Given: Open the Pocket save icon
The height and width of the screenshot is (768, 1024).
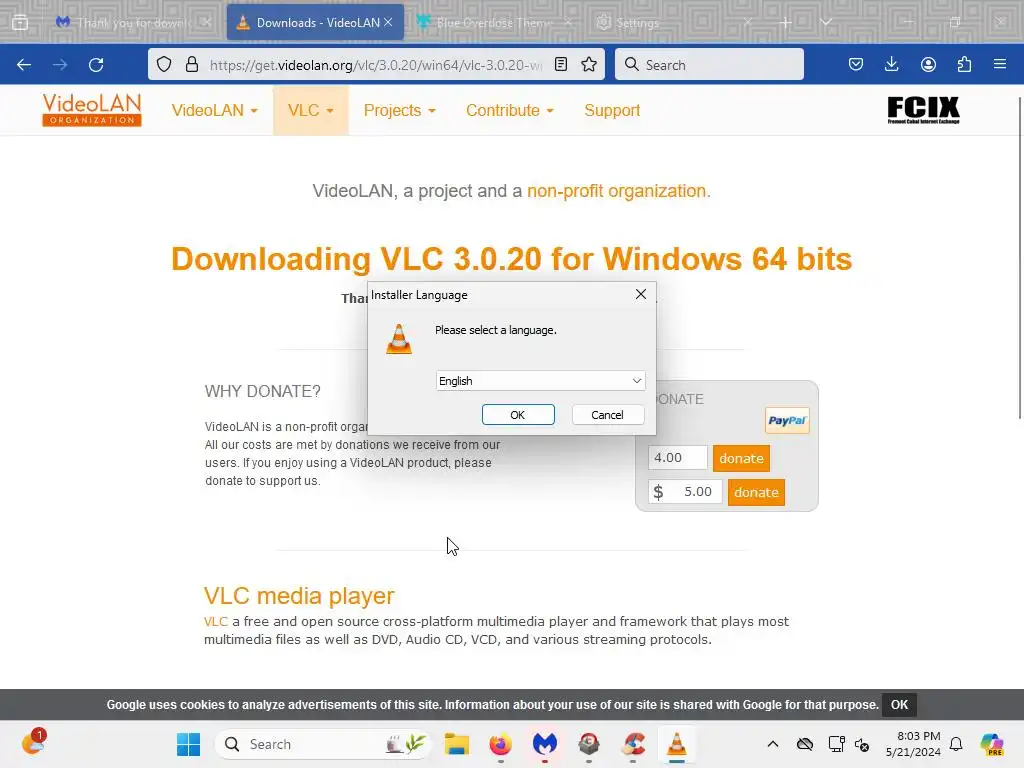Looking at the screenshot, I should (856, 65).
